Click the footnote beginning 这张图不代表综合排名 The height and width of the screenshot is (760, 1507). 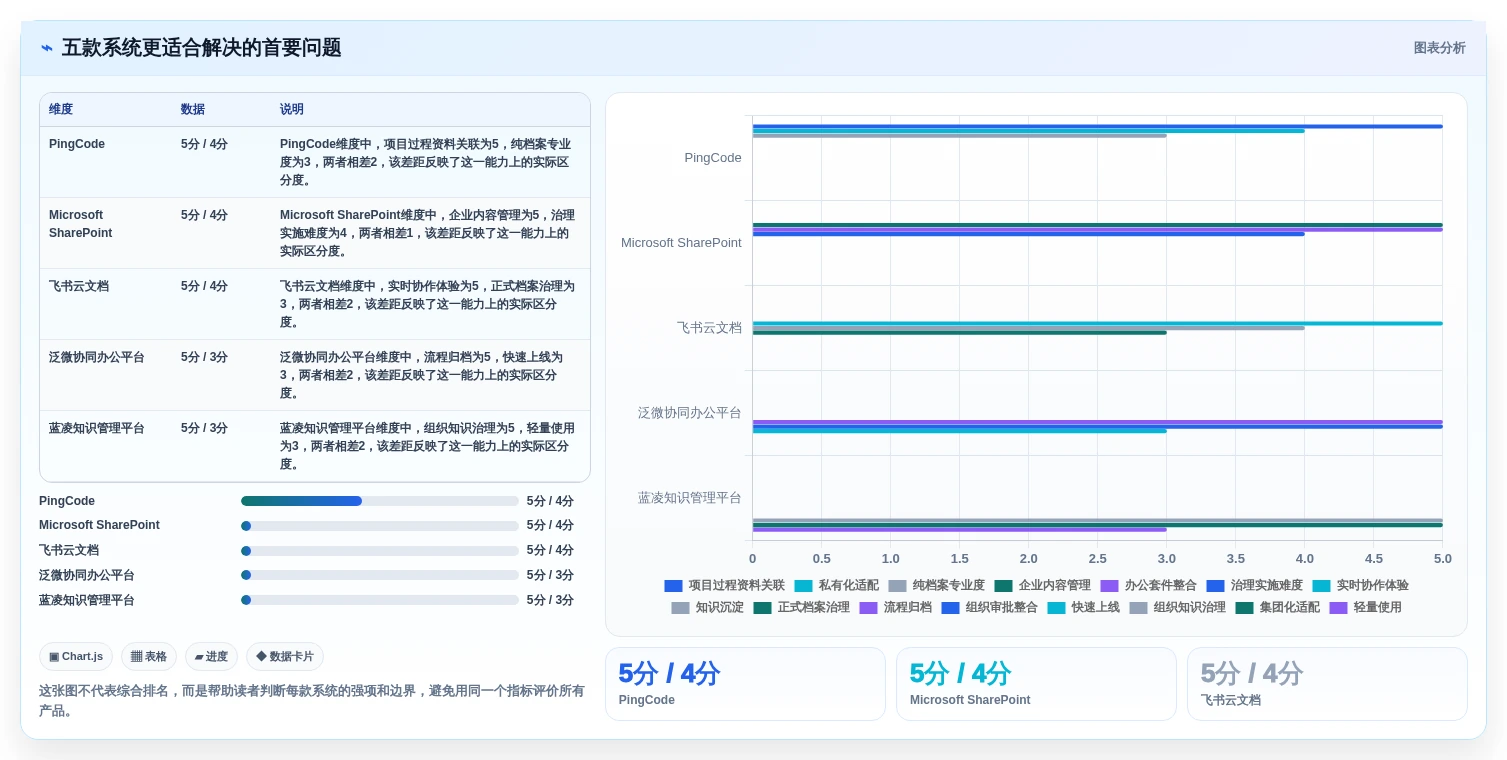coord(312,700)
